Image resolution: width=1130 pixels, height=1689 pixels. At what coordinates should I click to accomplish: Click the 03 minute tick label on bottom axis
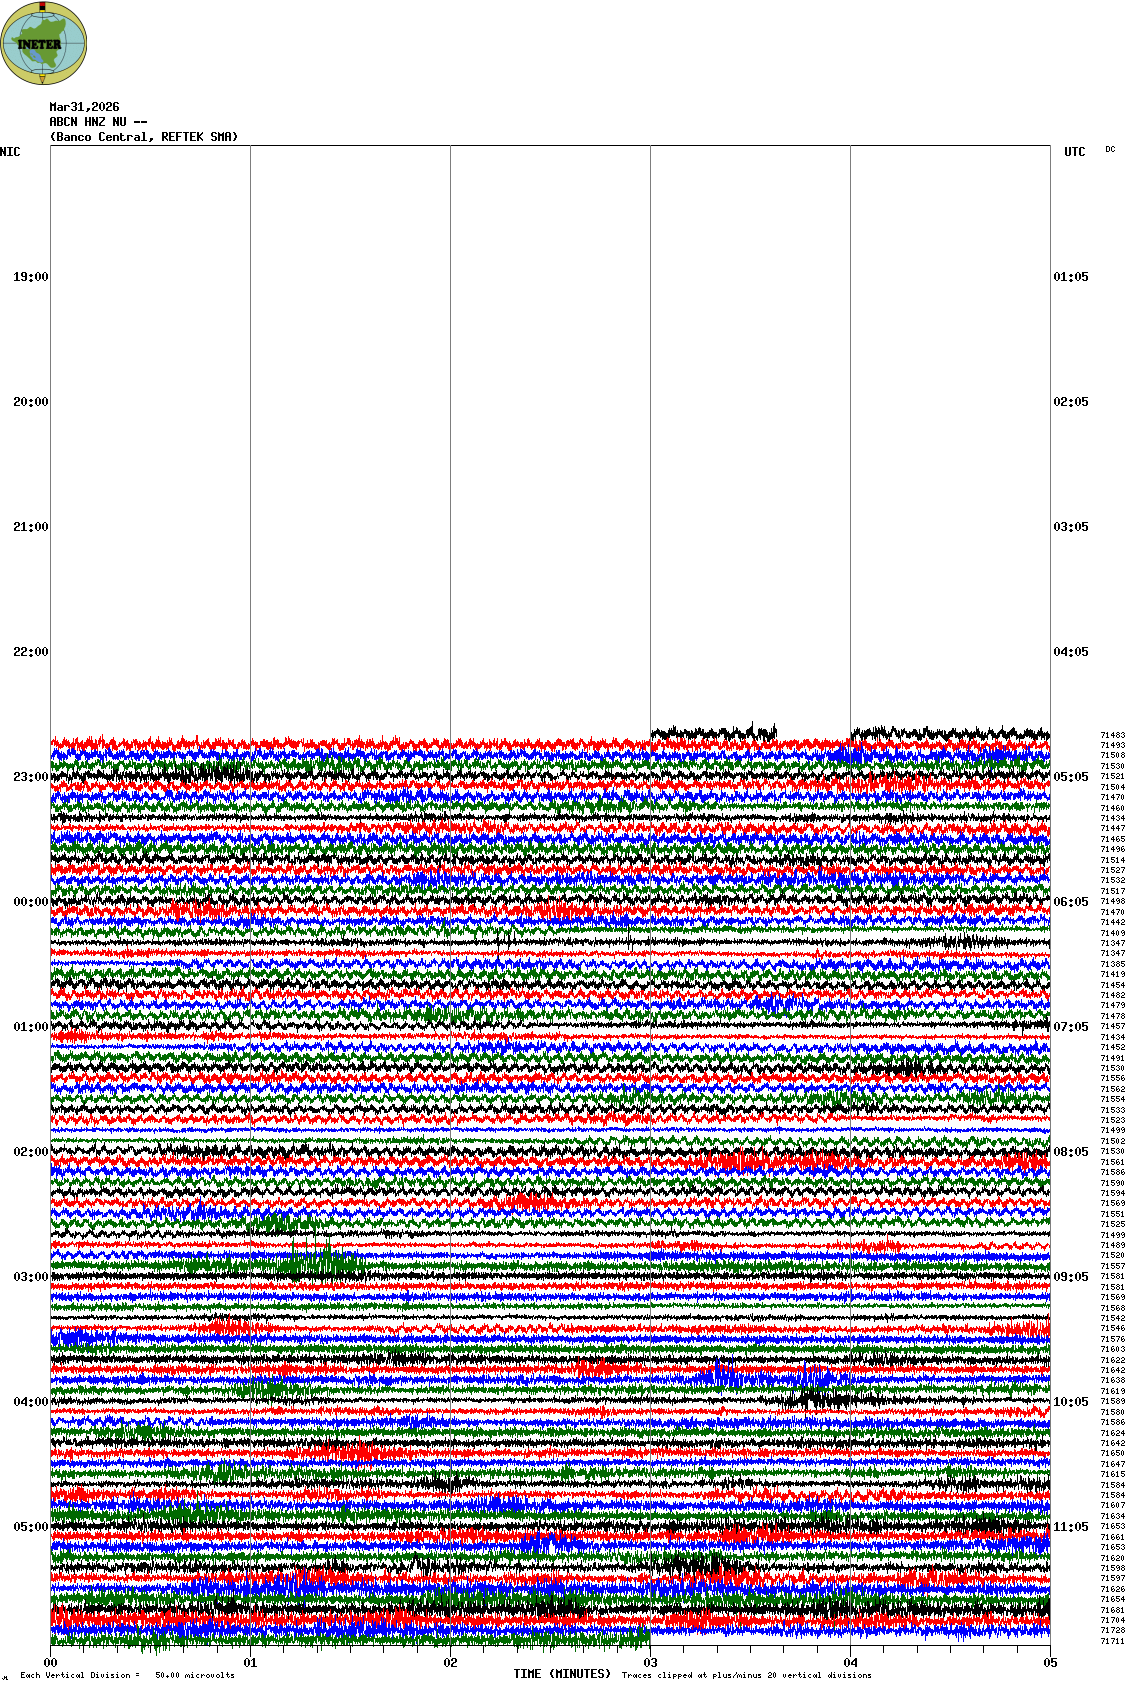[650, 1663]
